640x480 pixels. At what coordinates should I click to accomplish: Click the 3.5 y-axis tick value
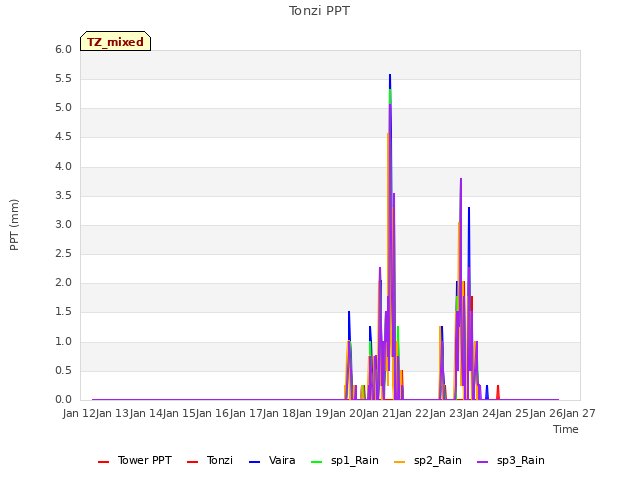pos(63,196)
